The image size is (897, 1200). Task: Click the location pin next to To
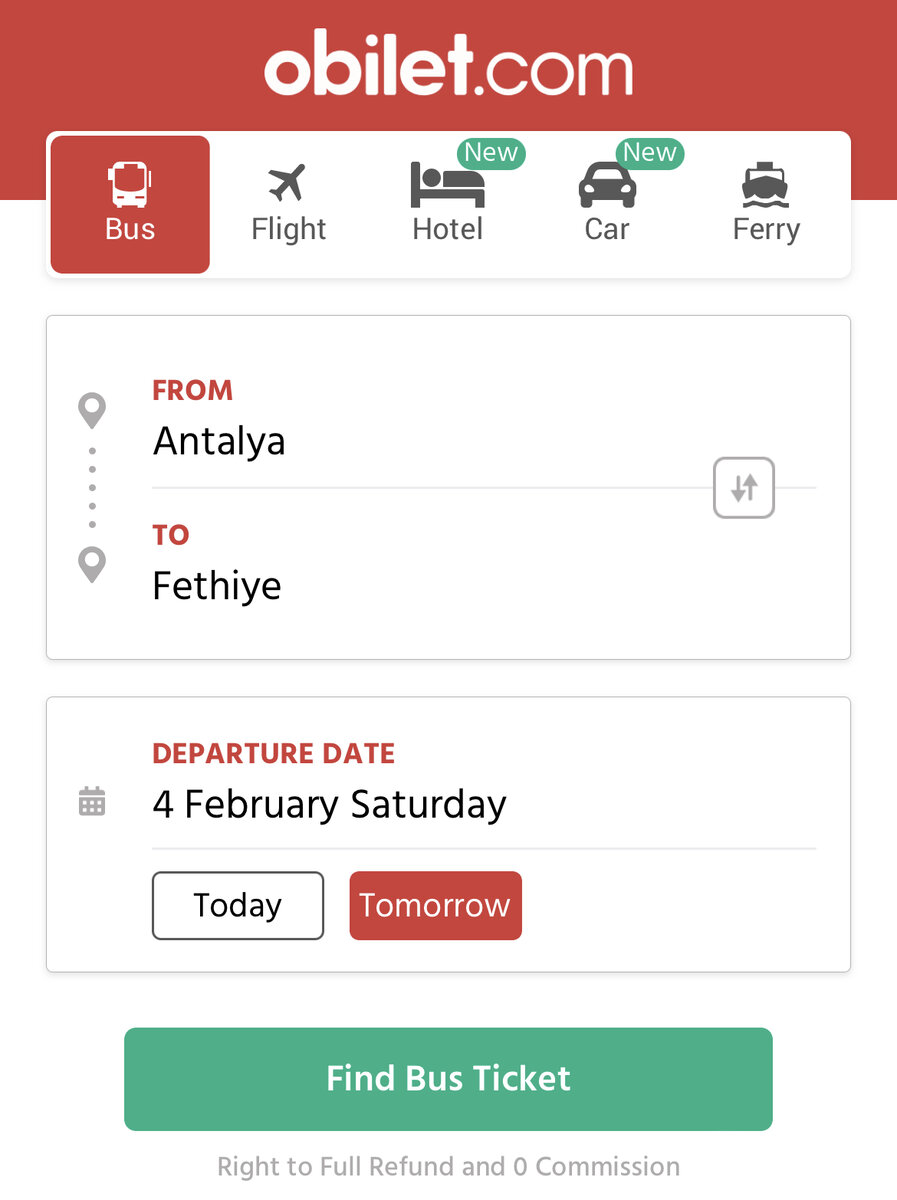point(92,565)
